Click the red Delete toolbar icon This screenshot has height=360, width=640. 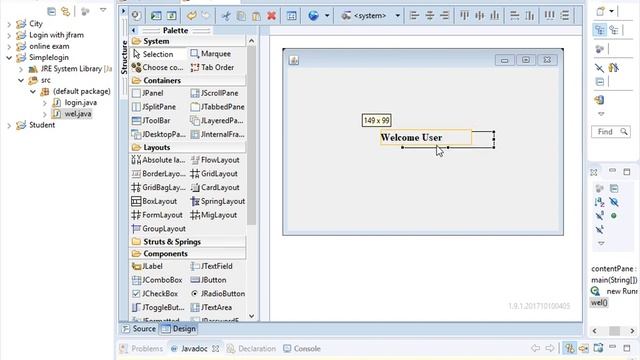[x=271, y=16]
